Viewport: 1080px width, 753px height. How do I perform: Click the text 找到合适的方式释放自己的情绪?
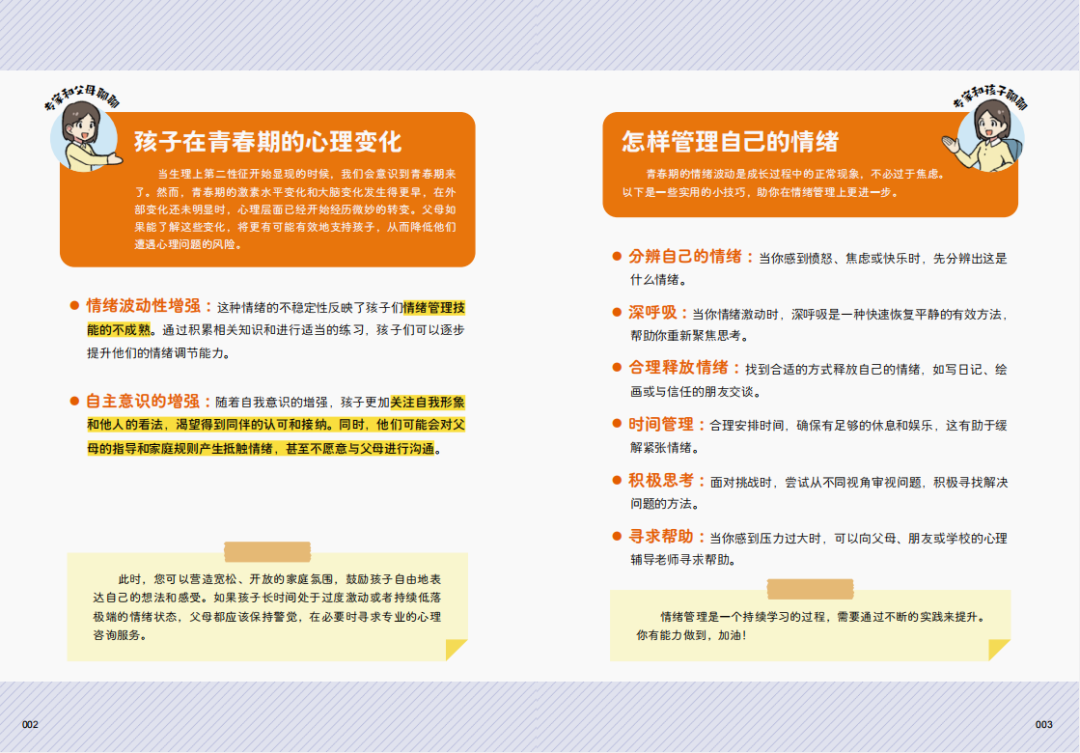pyautogui.click(x=832, y=370)
